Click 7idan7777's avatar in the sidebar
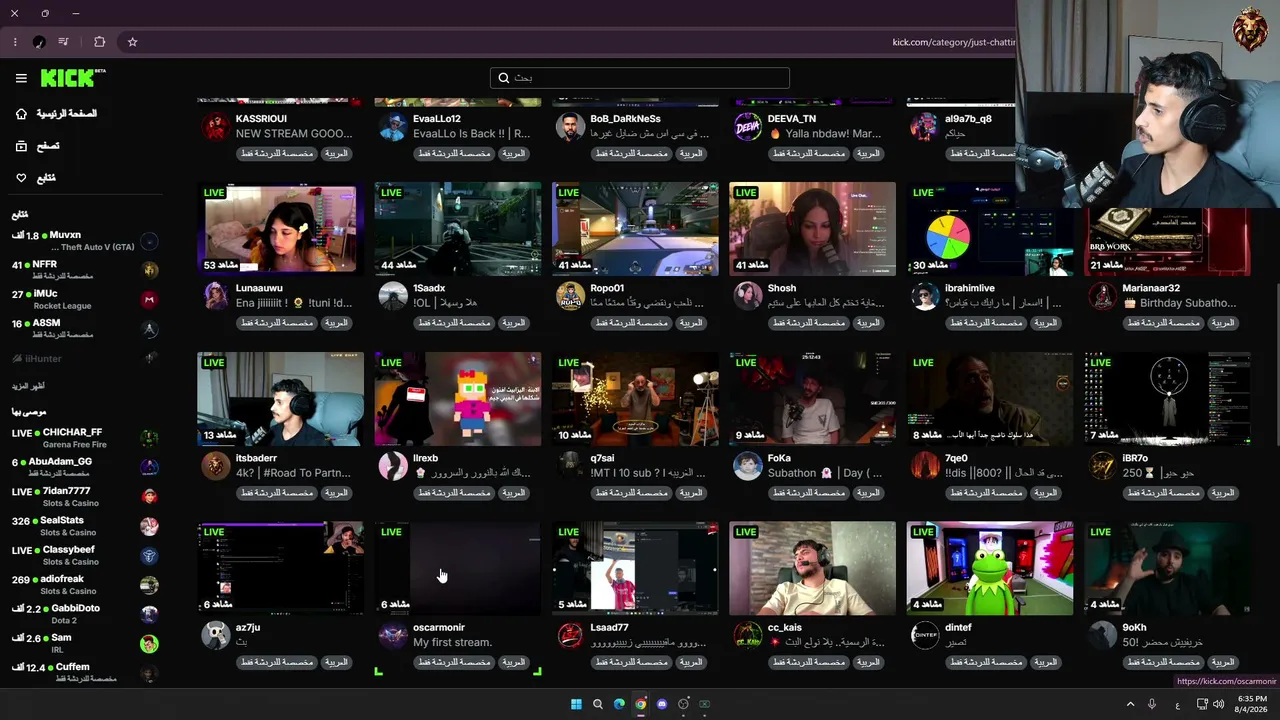The height and width of the screenshot is (720, 1280). point(149,497)
